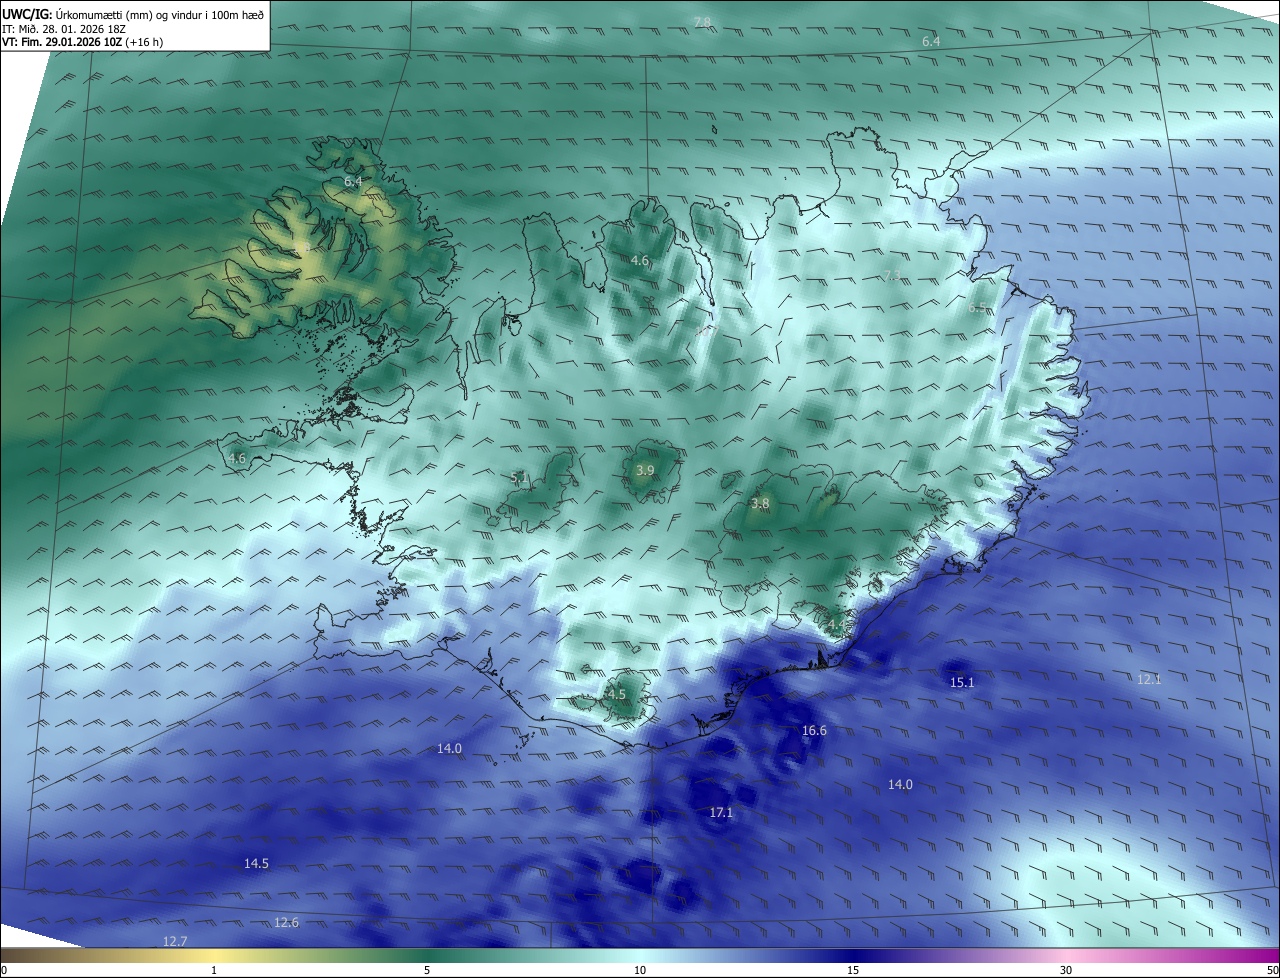This screenshot has width=1280, height=978.
Task: Click the 16.6 value off the south coast
Action: [x=814, y=731]
